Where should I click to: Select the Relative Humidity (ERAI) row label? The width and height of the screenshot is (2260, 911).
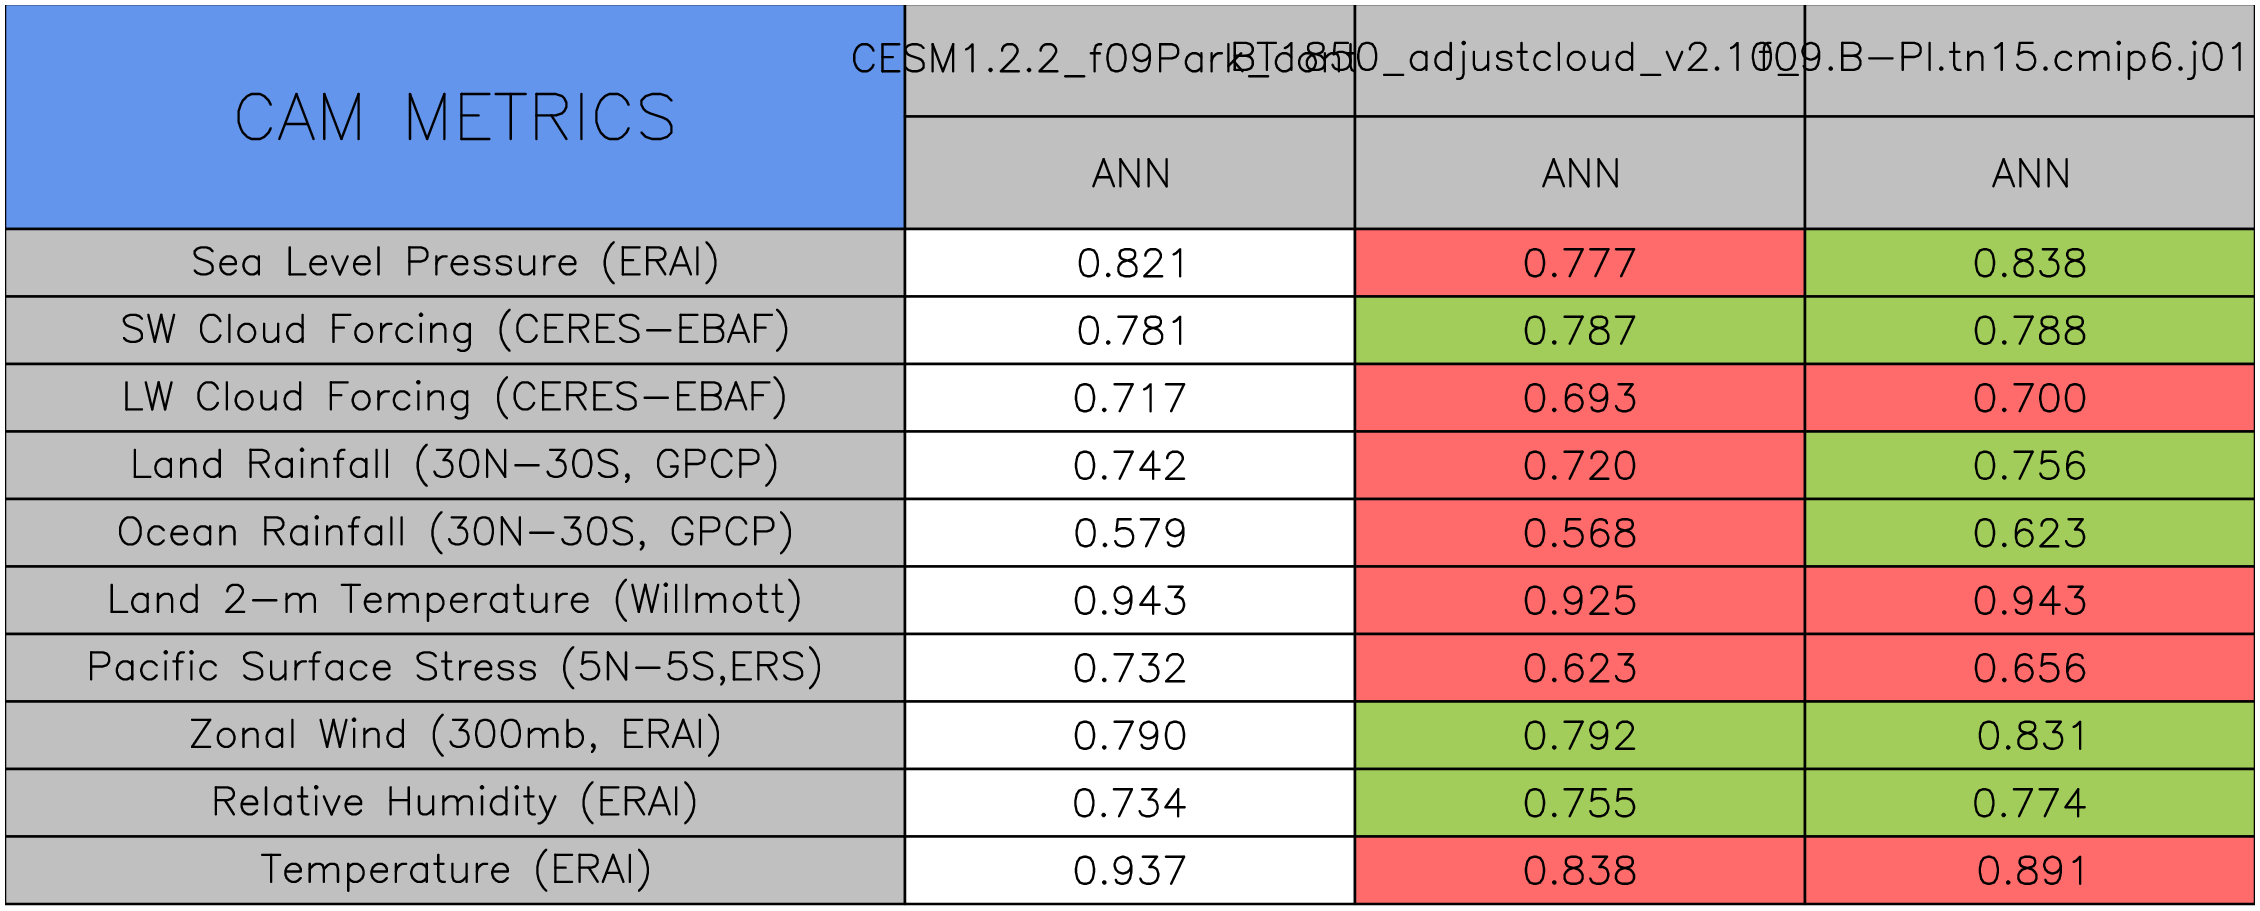[455, 803]
